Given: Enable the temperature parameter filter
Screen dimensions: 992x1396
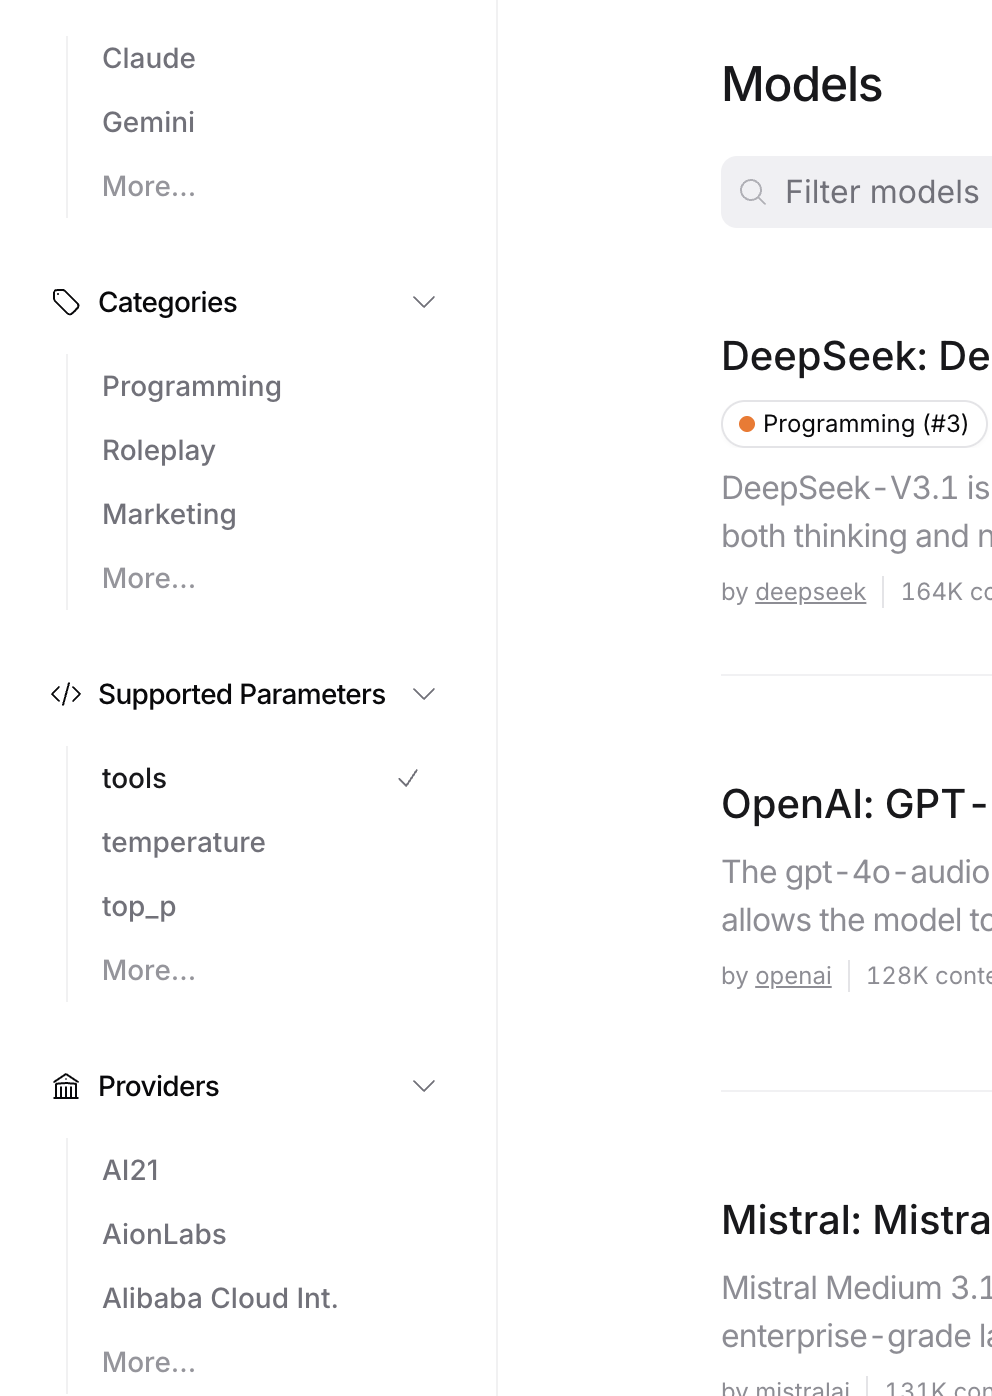Looking at the screenshot, I should point(183,842).
